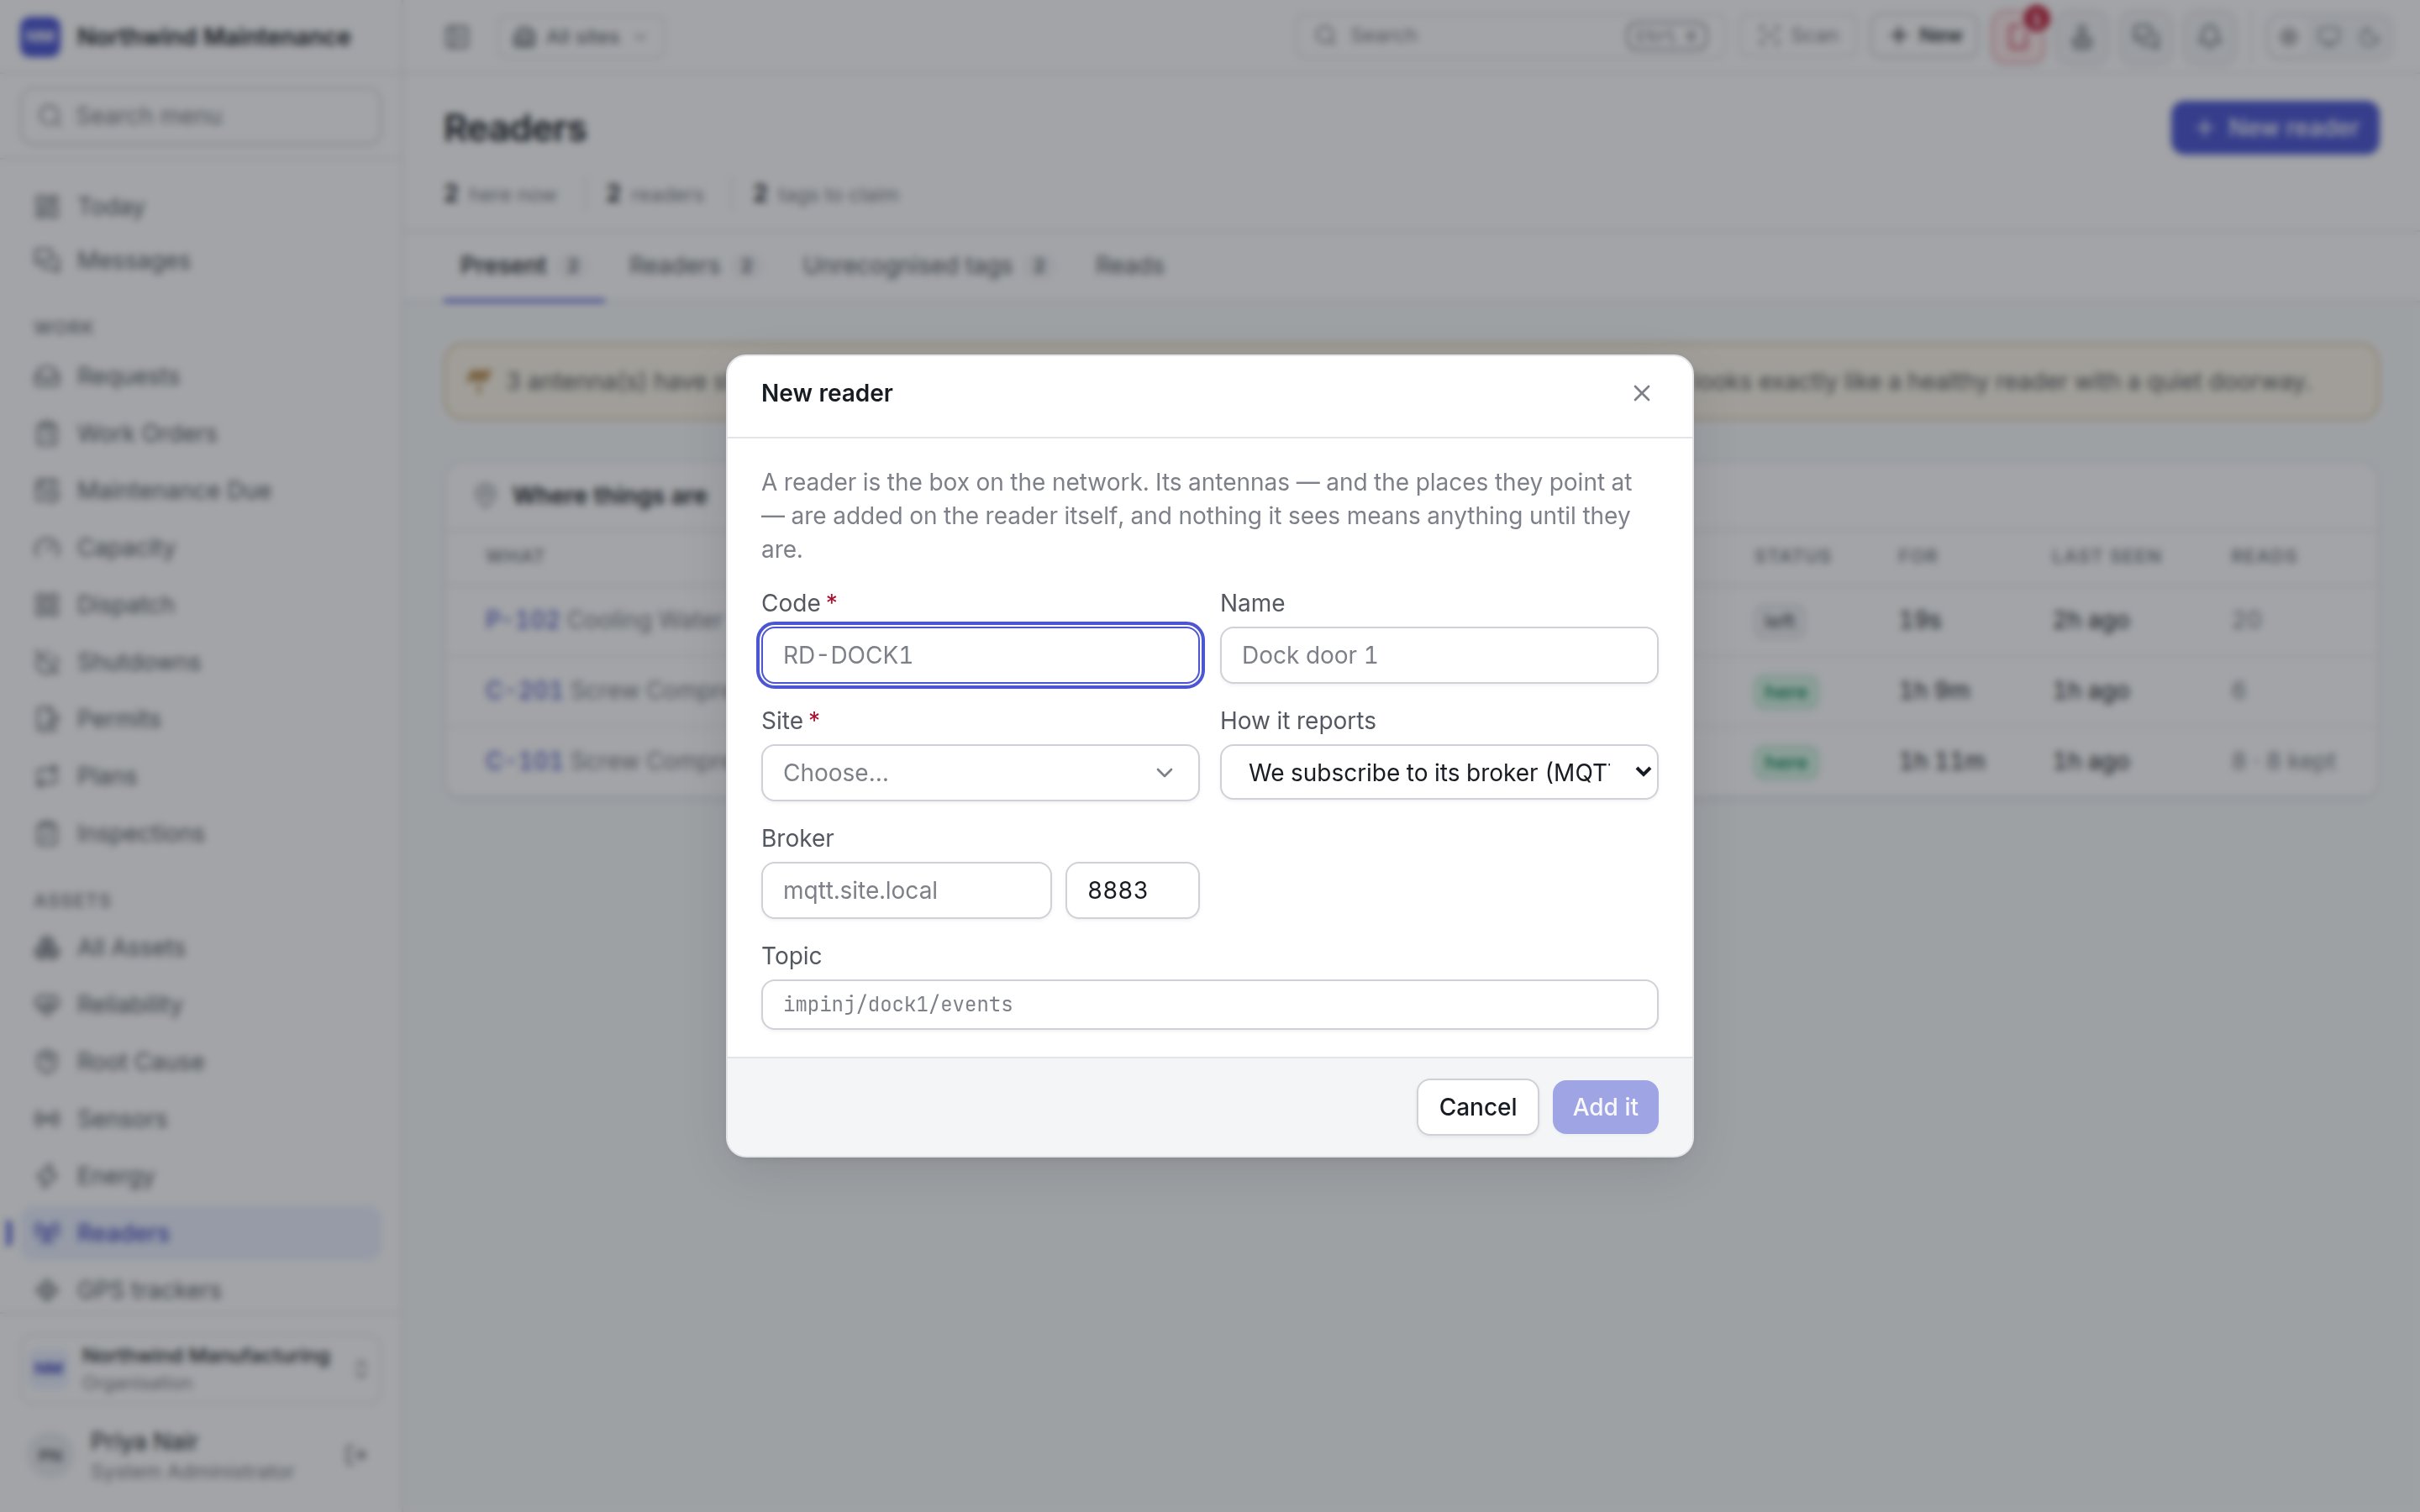Click the New reader button in page header
Viewport: 2420px width, 1512px height.
2274,128
